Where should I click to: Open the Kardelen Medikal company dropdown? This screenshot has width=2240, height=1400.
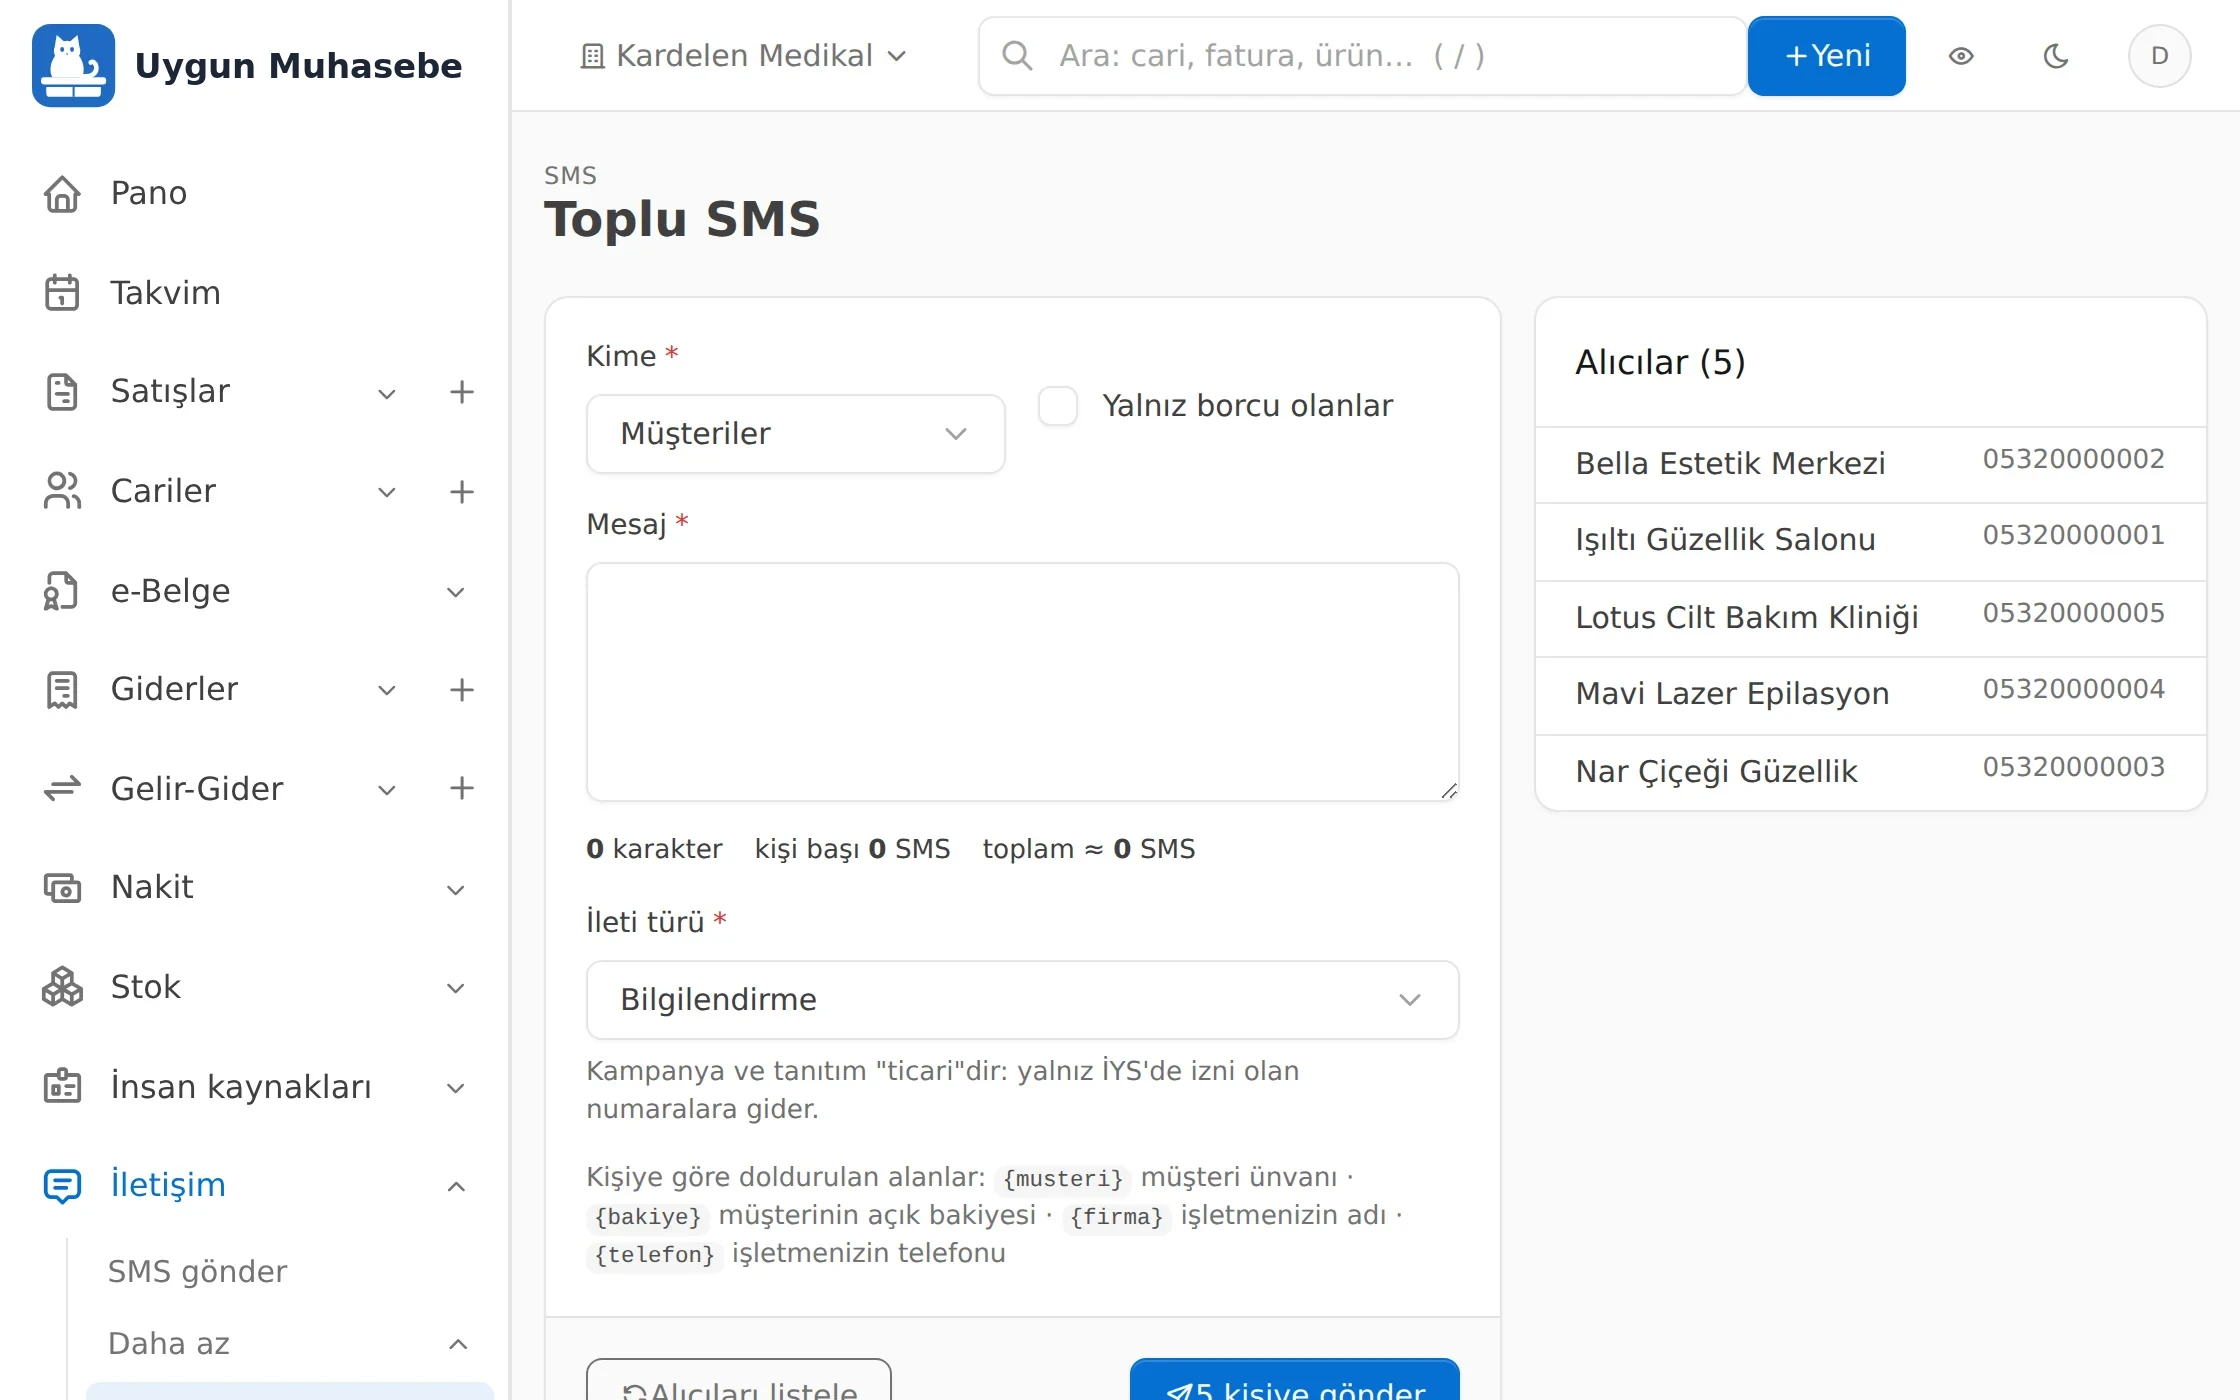[x=744, y=56]
